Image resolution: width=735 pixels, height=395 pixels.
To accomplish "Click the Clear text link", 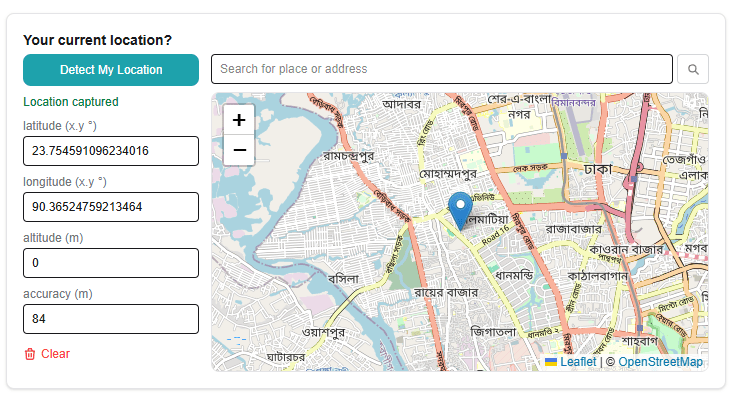I will [x=55, y=354].
